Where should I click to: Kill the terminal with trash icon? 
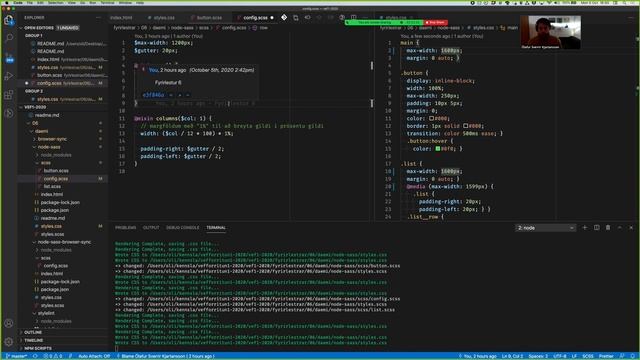(608, 227)
